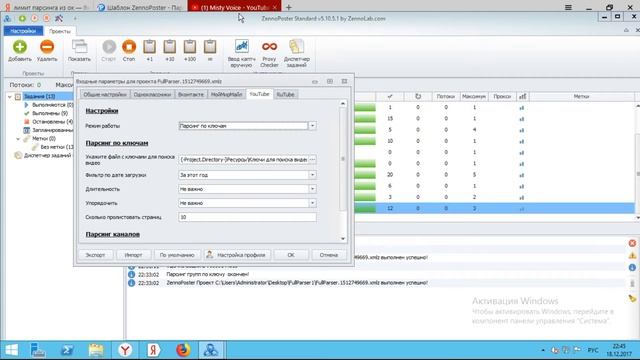Open Длительность dropdown
Viewport: 640px width, 360px height.
(312, 189)
